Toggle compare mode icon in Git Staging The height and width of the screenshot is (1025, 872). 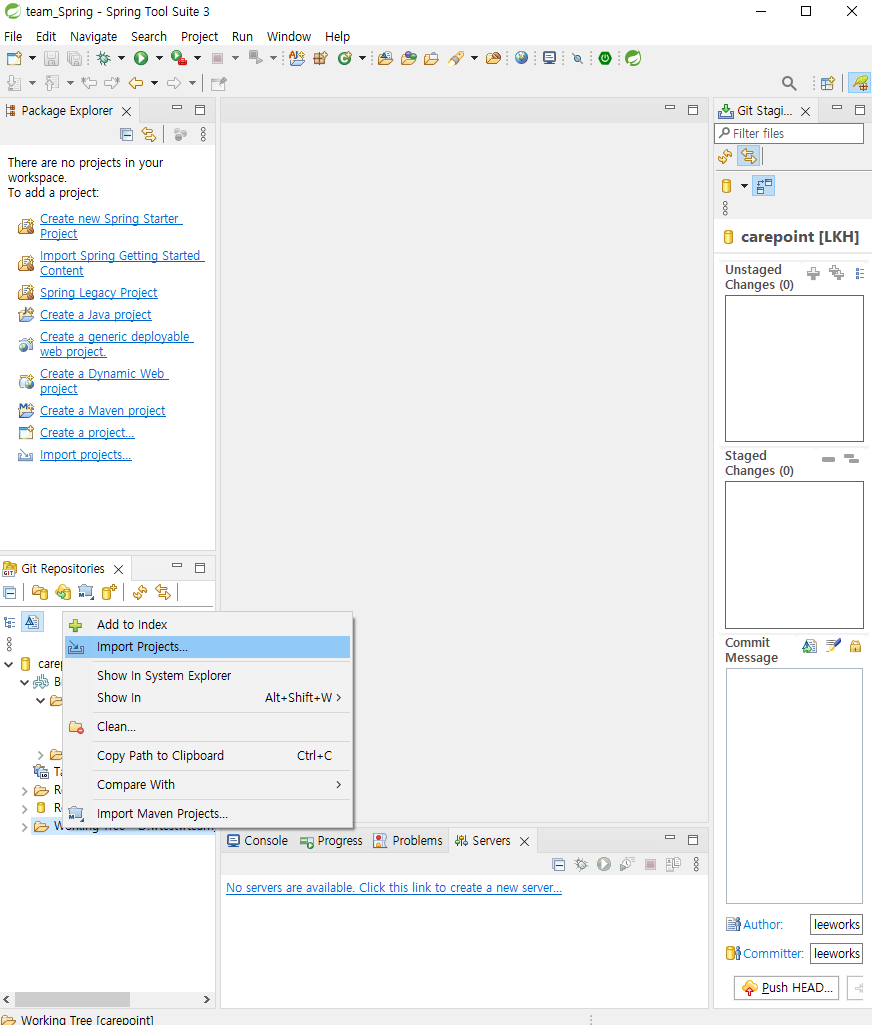[x=763, y=186]
